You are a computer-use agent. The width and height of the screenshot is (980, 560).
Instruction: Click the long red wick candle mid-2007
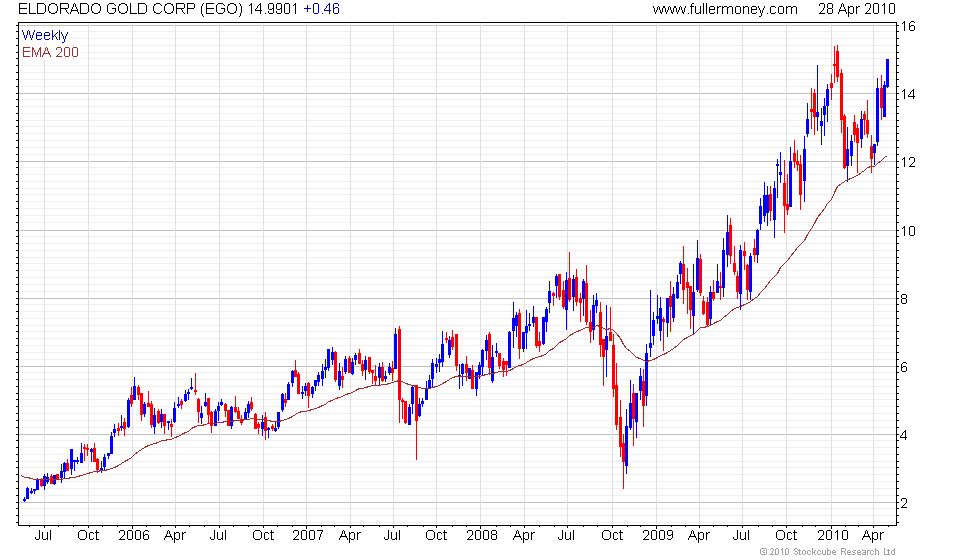(x=417, y=422)
